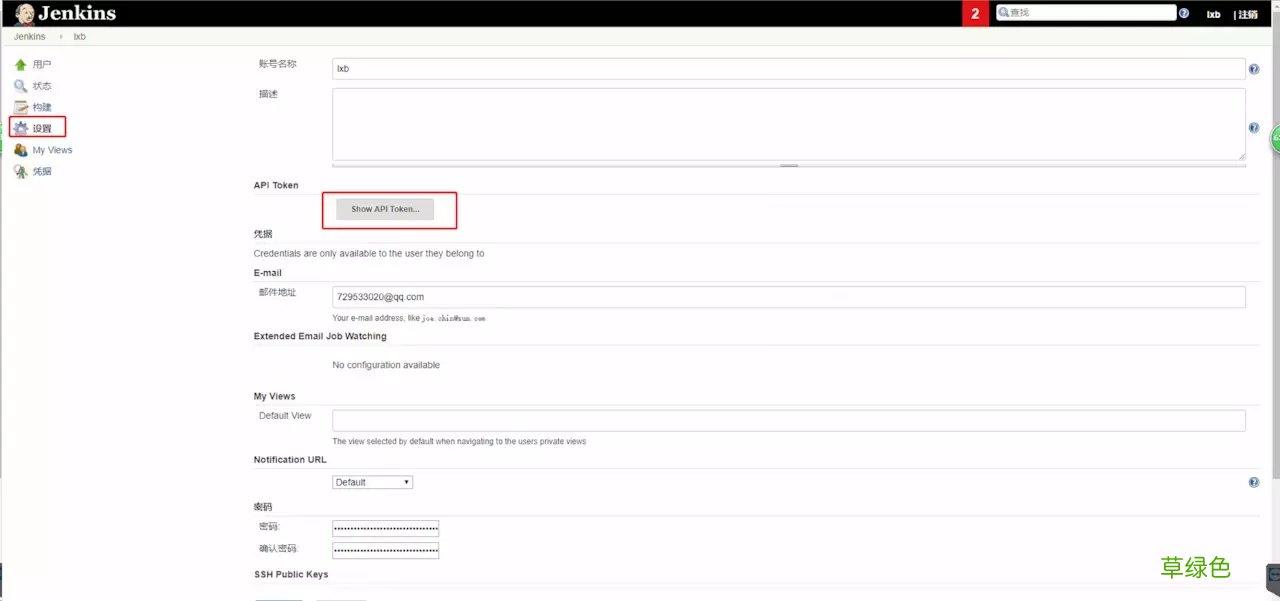
Task: Open the lxb user link in top bar
Action: [1213, 14]
